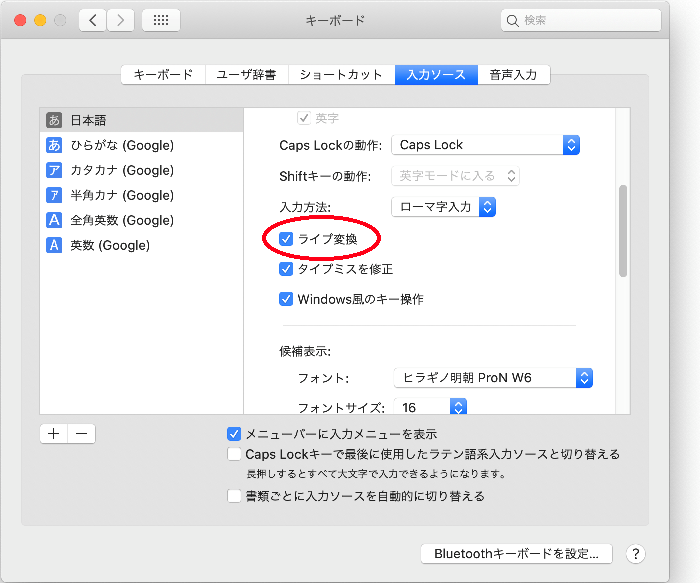Click the back navigation arrow
The width and height of the screenshot is (700, 583).
tap(92, 20)
